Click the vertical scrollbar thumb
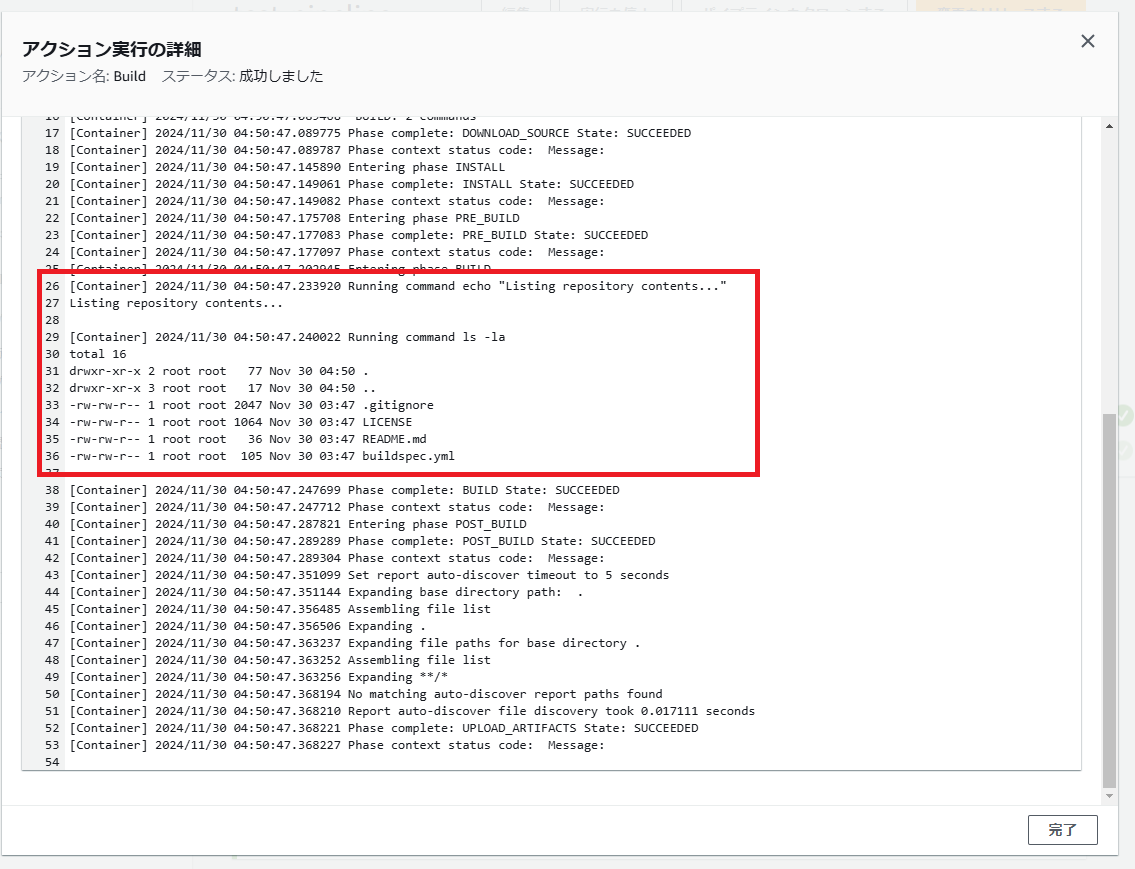The width and height of the screenshot is (1135, 869). (x=1109, y=601)
